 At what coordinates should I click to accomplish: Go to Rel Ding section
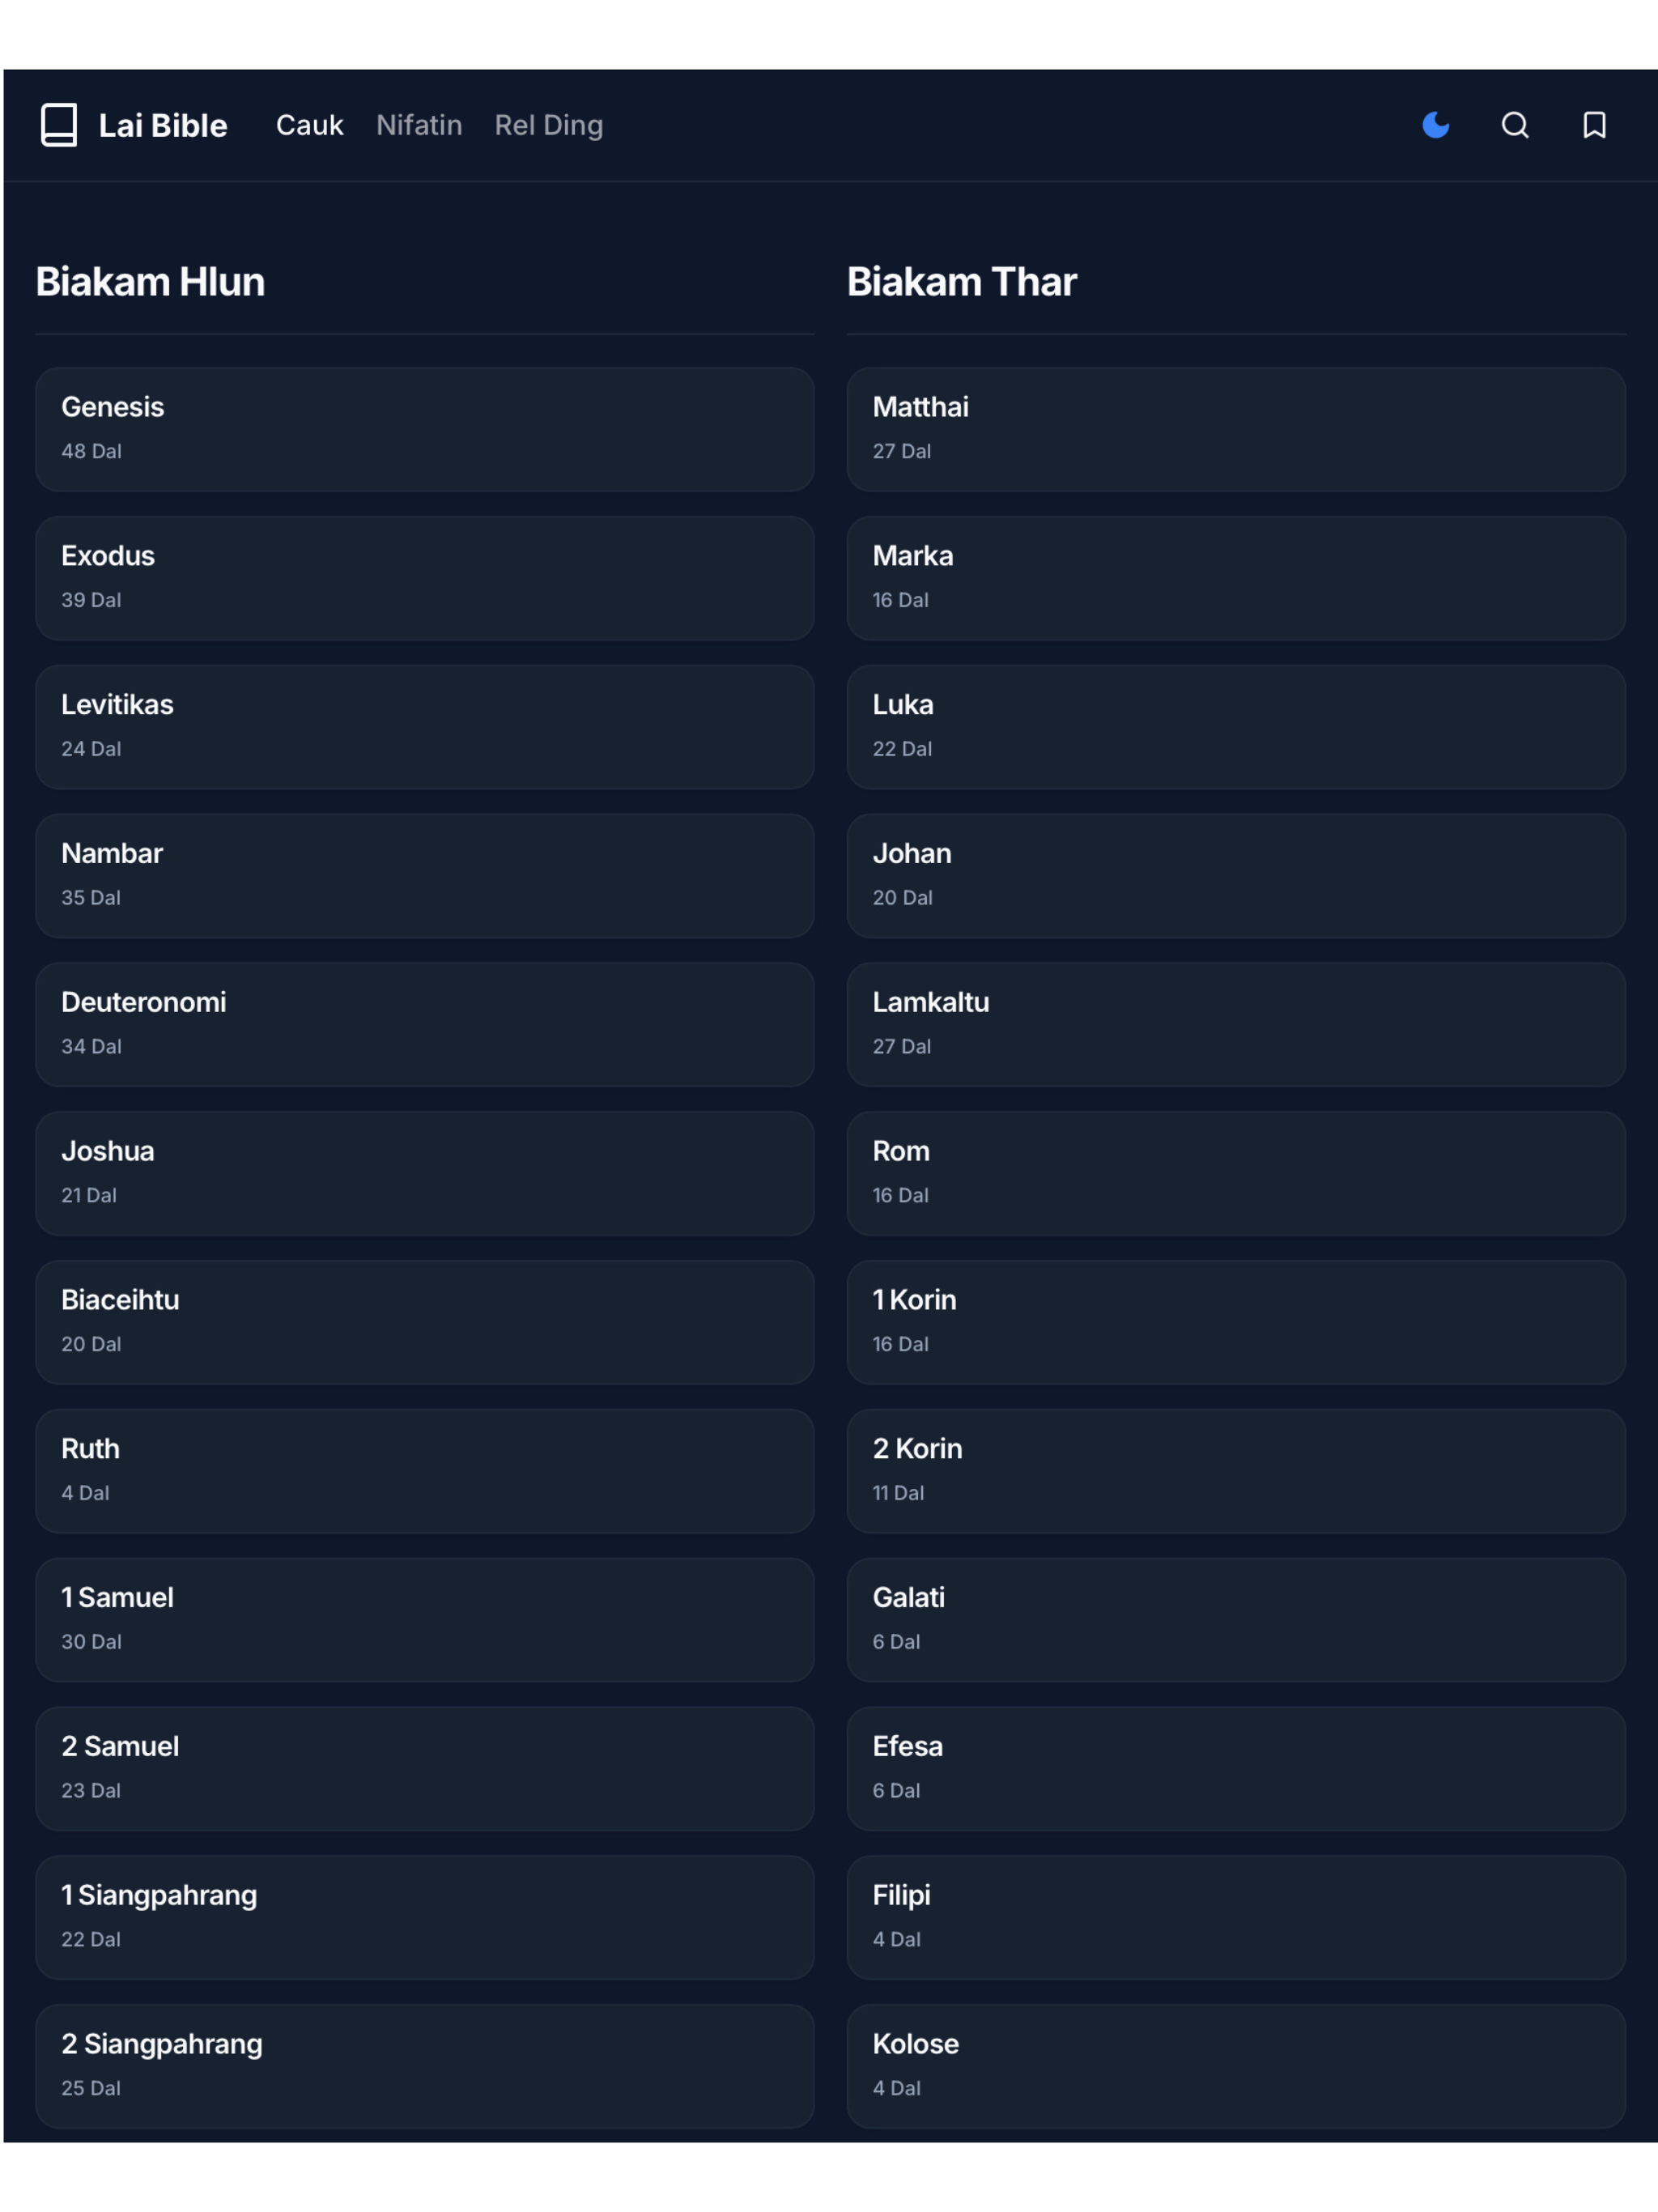pyautogui.click(x=548, y=125)
